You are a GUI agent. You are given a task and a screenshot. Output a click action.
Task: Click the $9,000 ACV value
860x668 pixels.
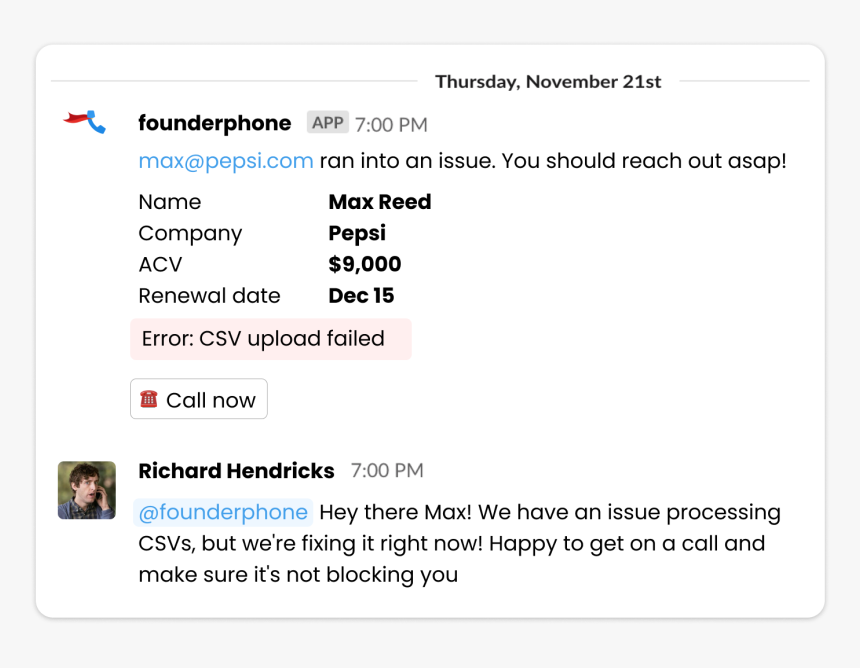tap(365, 264)
